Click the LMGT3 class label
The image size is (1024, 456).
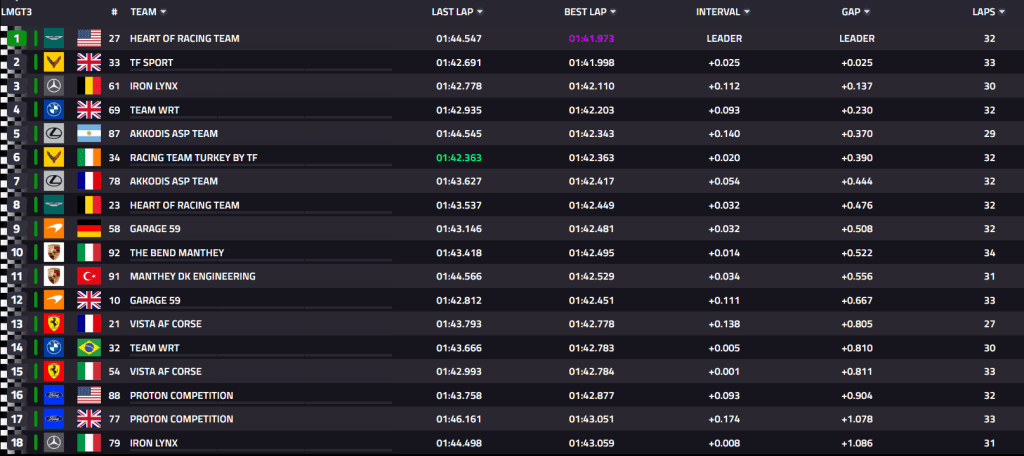click(16, 12)
